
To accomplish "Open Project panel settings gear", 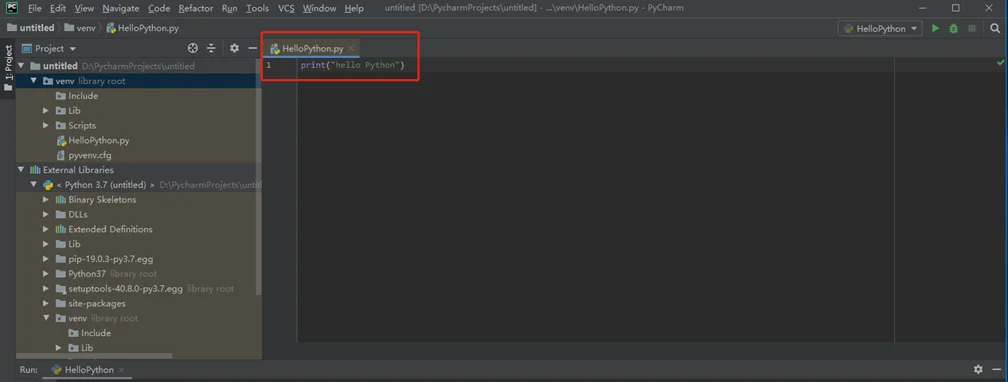I will (234, 48).
